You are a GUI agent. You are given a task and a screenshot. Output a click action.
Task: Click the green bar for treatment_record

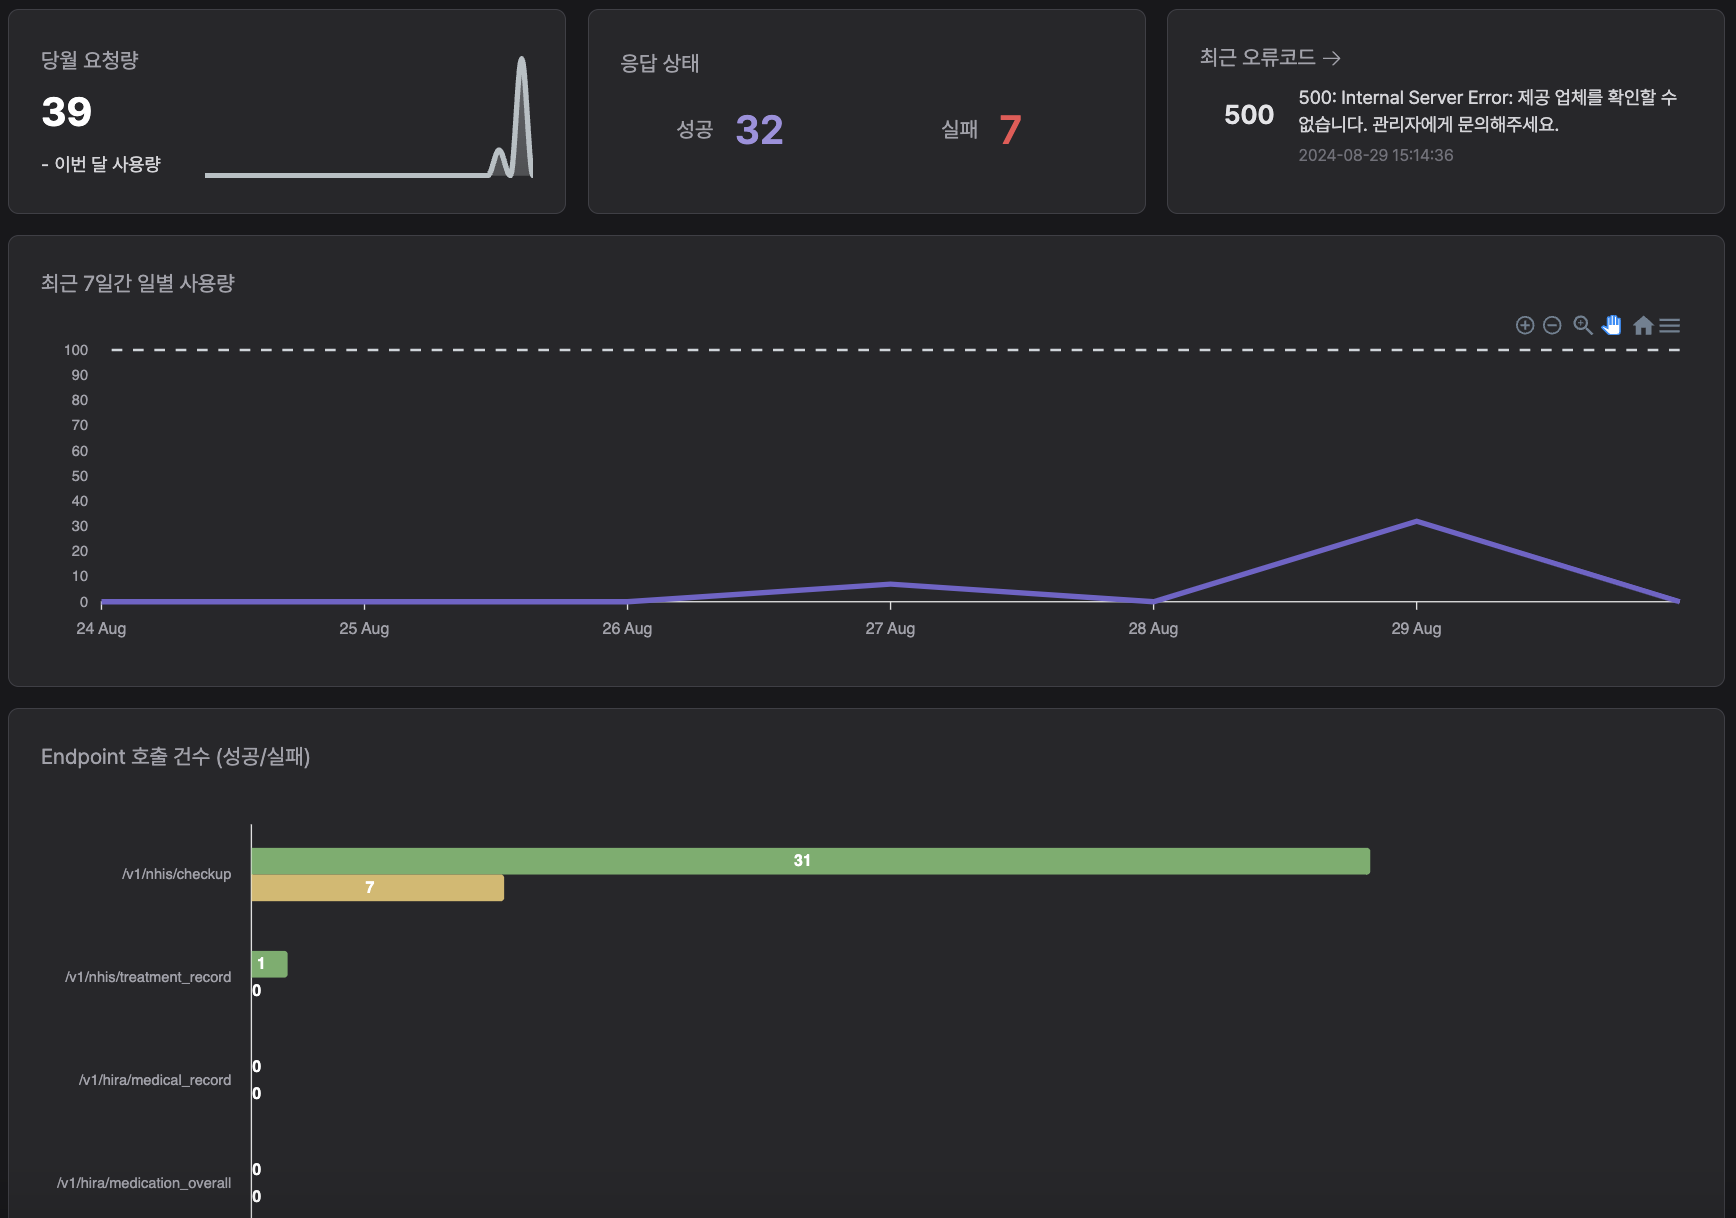[x=269, y=964]
